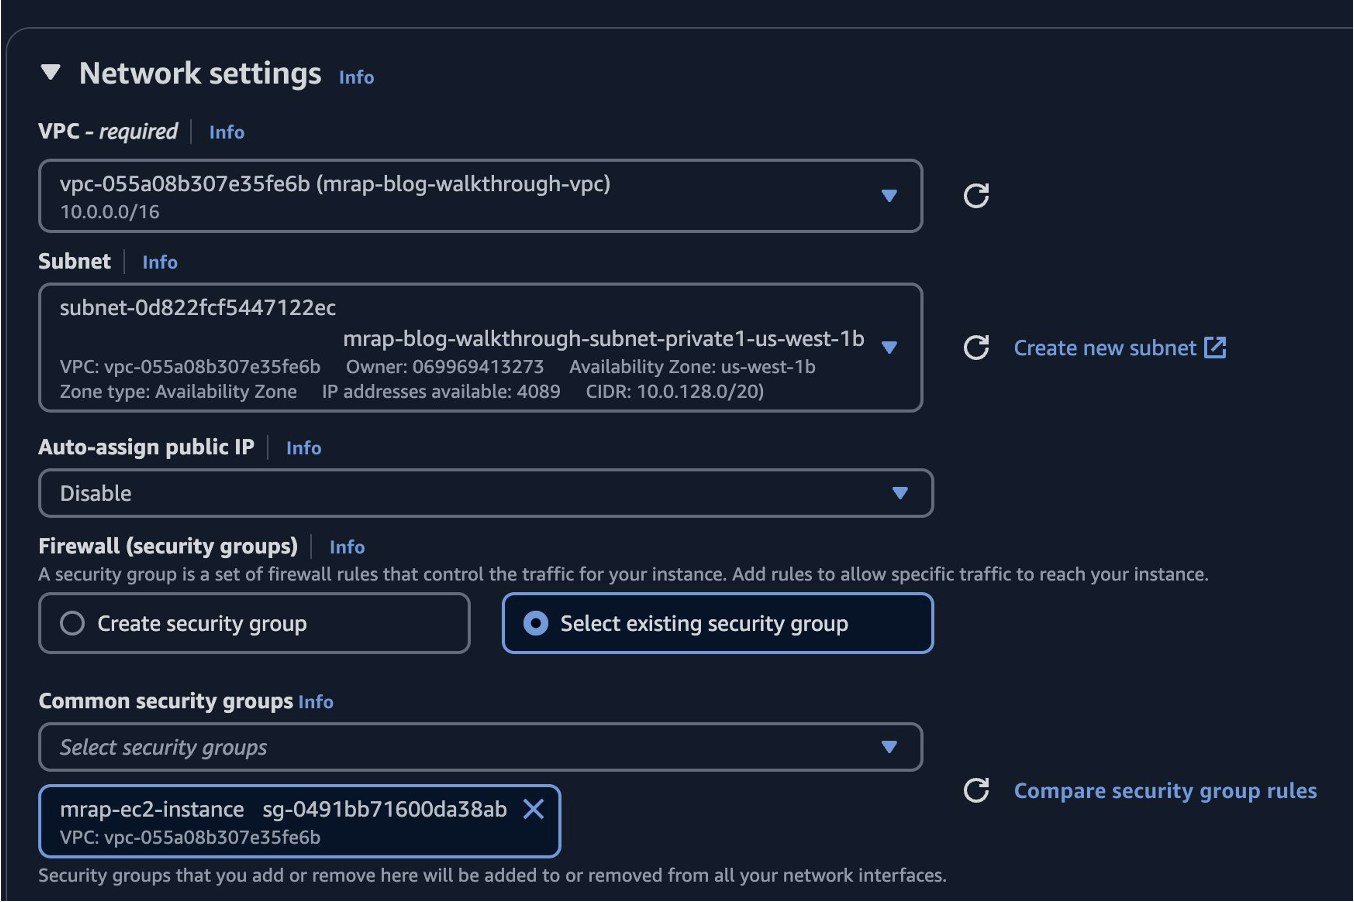This screenshot has width=1354, height=902.
Task: Open Info for Firewall security groups
Action: point(347,547)
